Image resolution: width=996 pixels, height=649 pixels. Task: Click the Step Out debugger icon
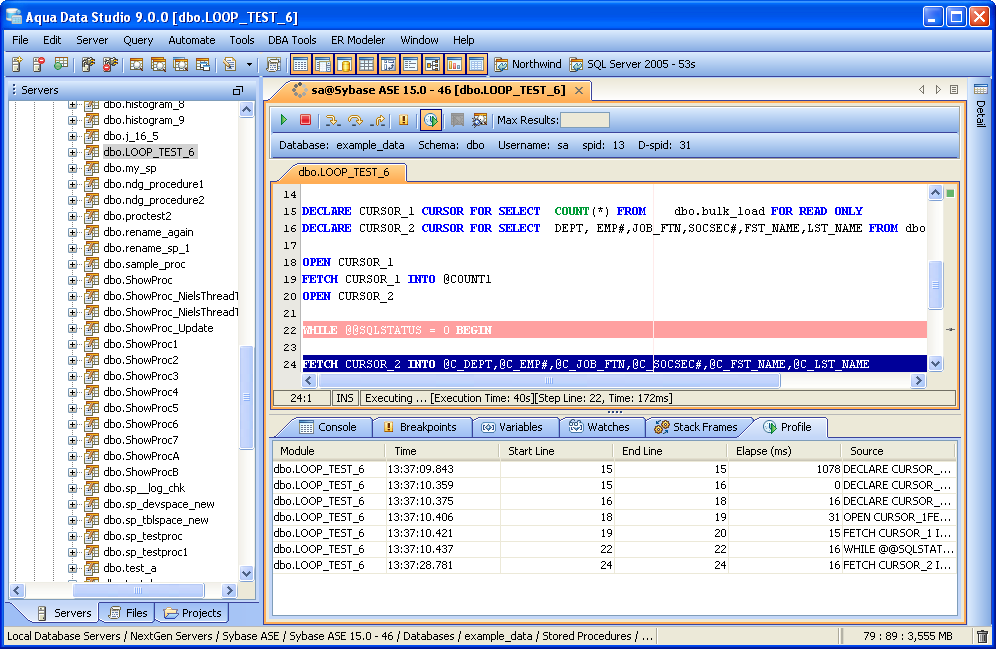coord(377,120)
